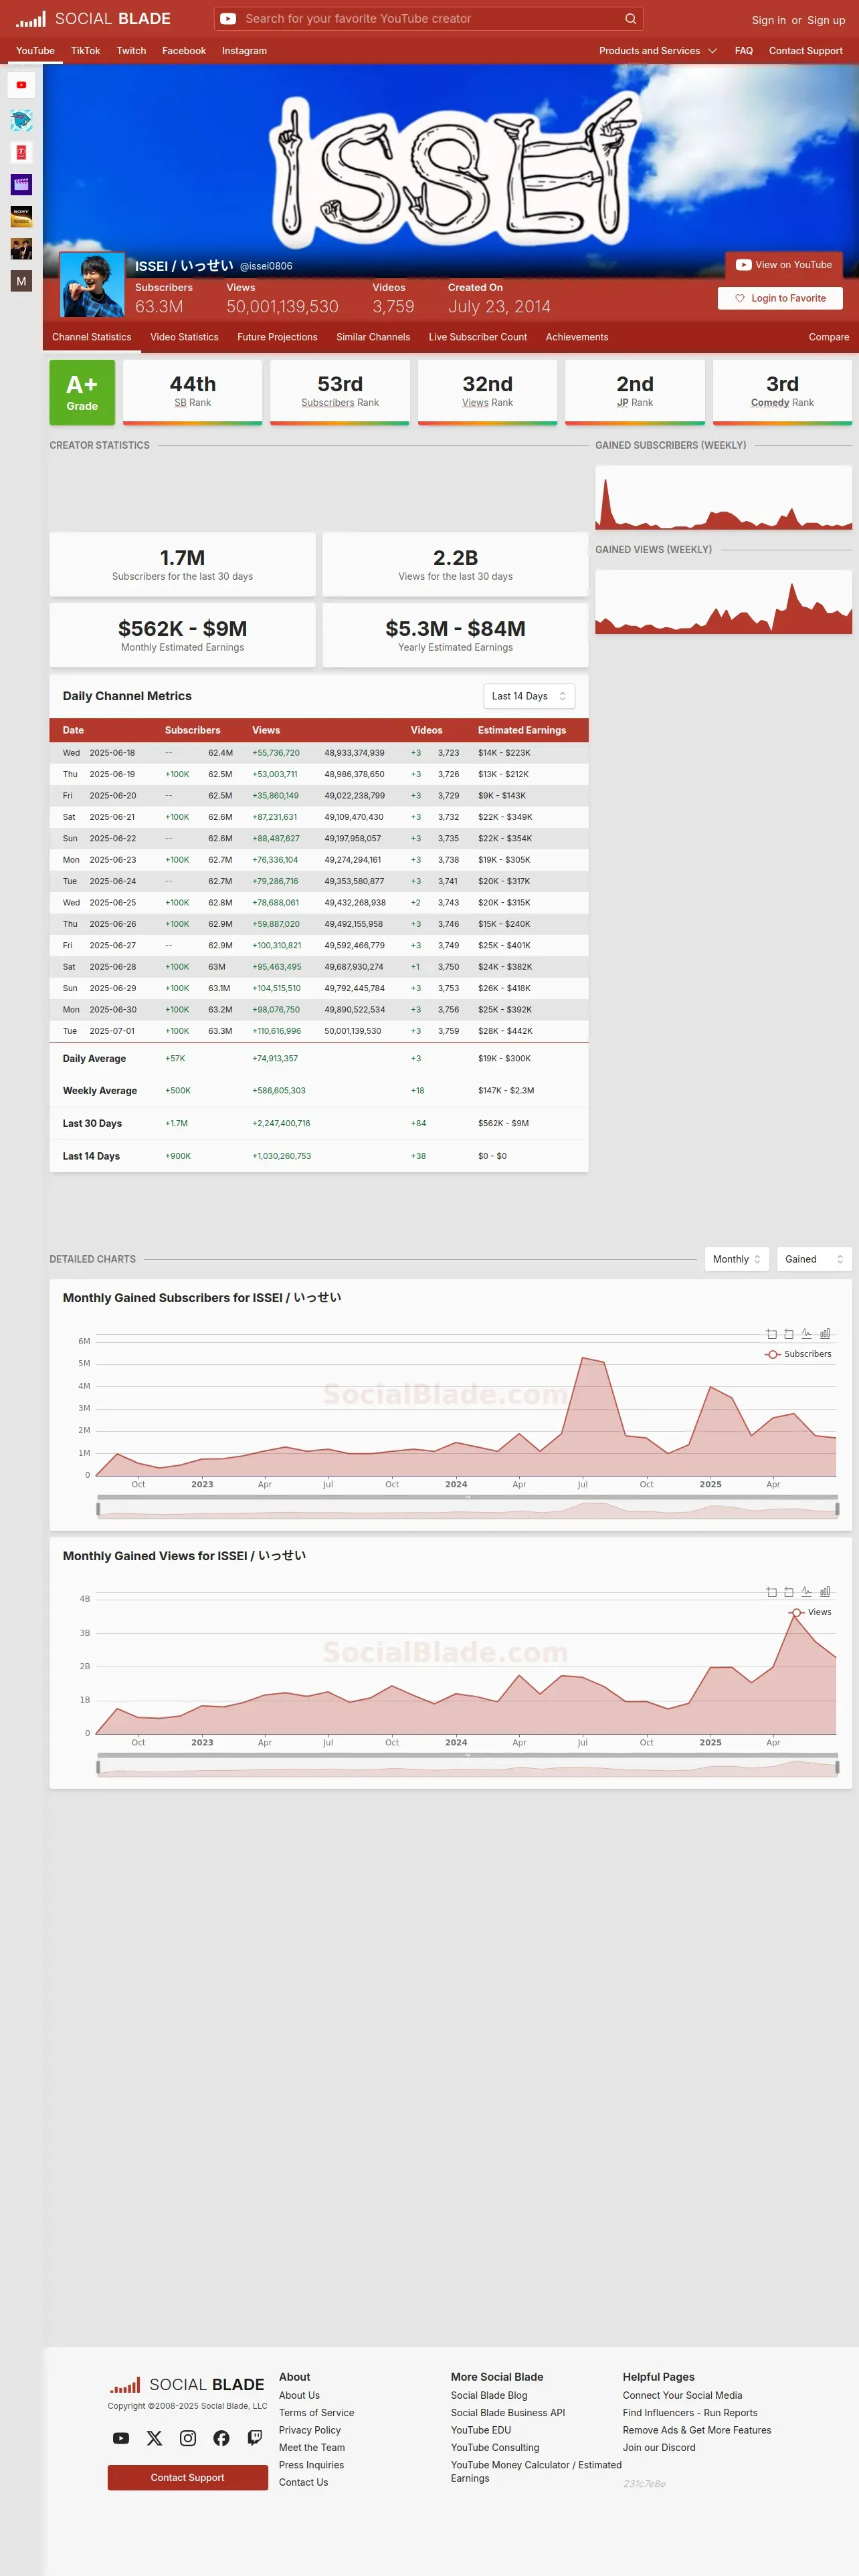This screenshot has height=2576, width=859.
Task: Open Social Blade's X footer icon
Action: 154,2438
